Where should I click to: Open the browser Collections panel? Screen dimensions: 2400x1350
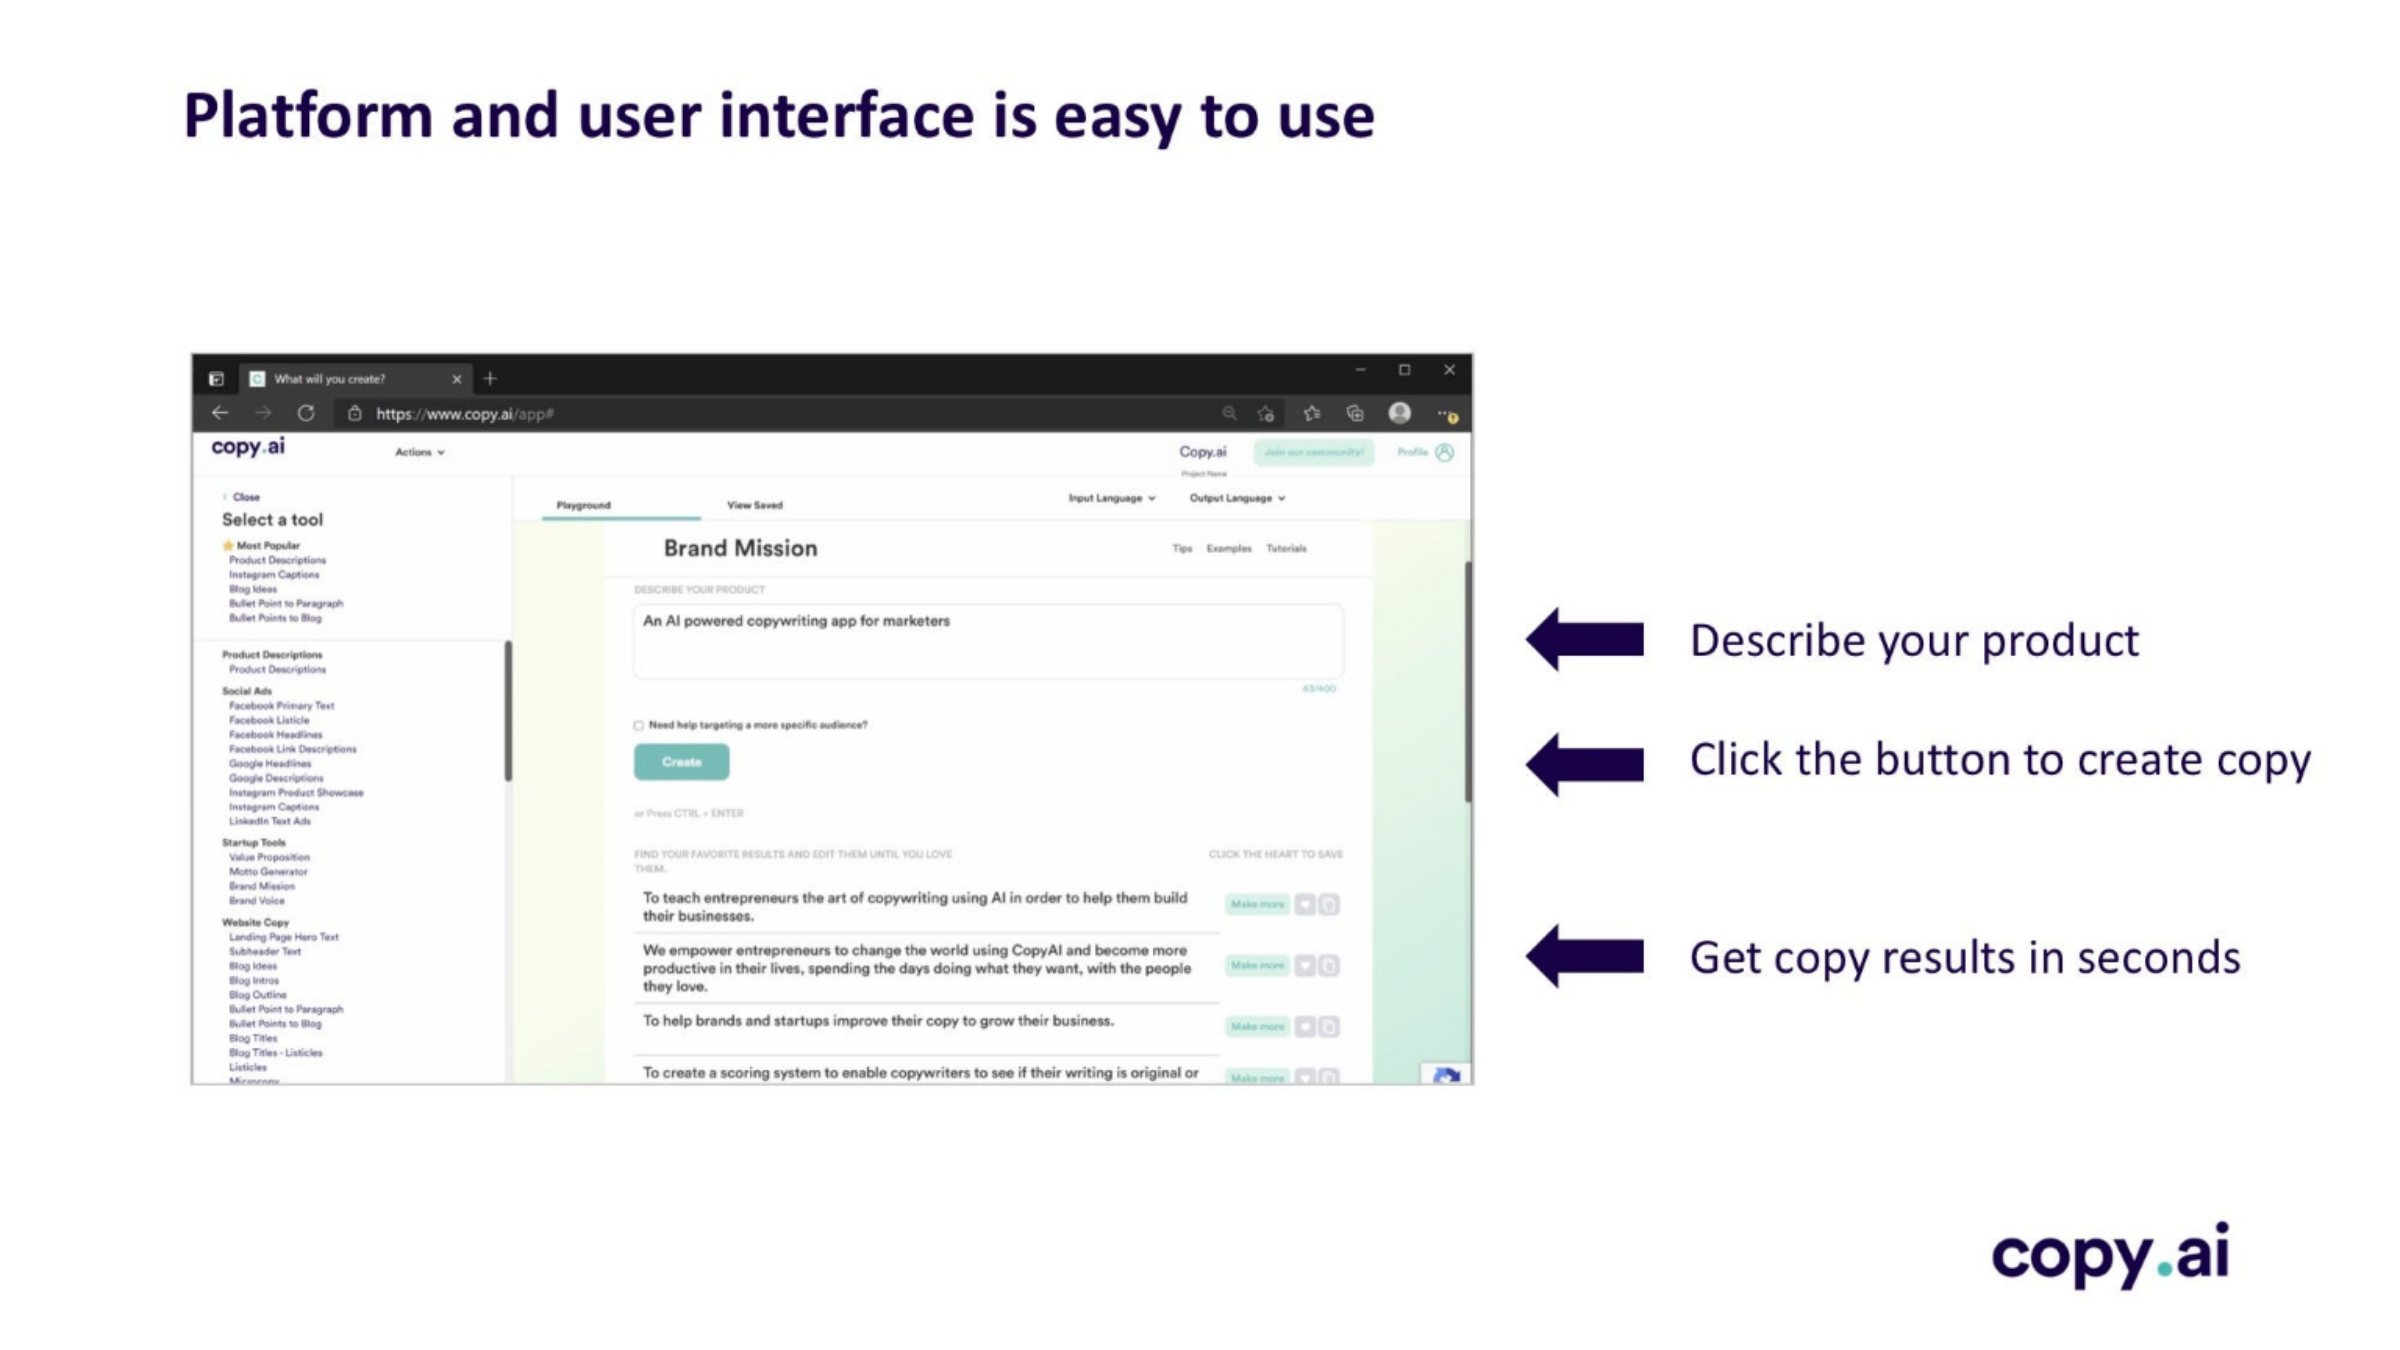(x=1355, y=413)
